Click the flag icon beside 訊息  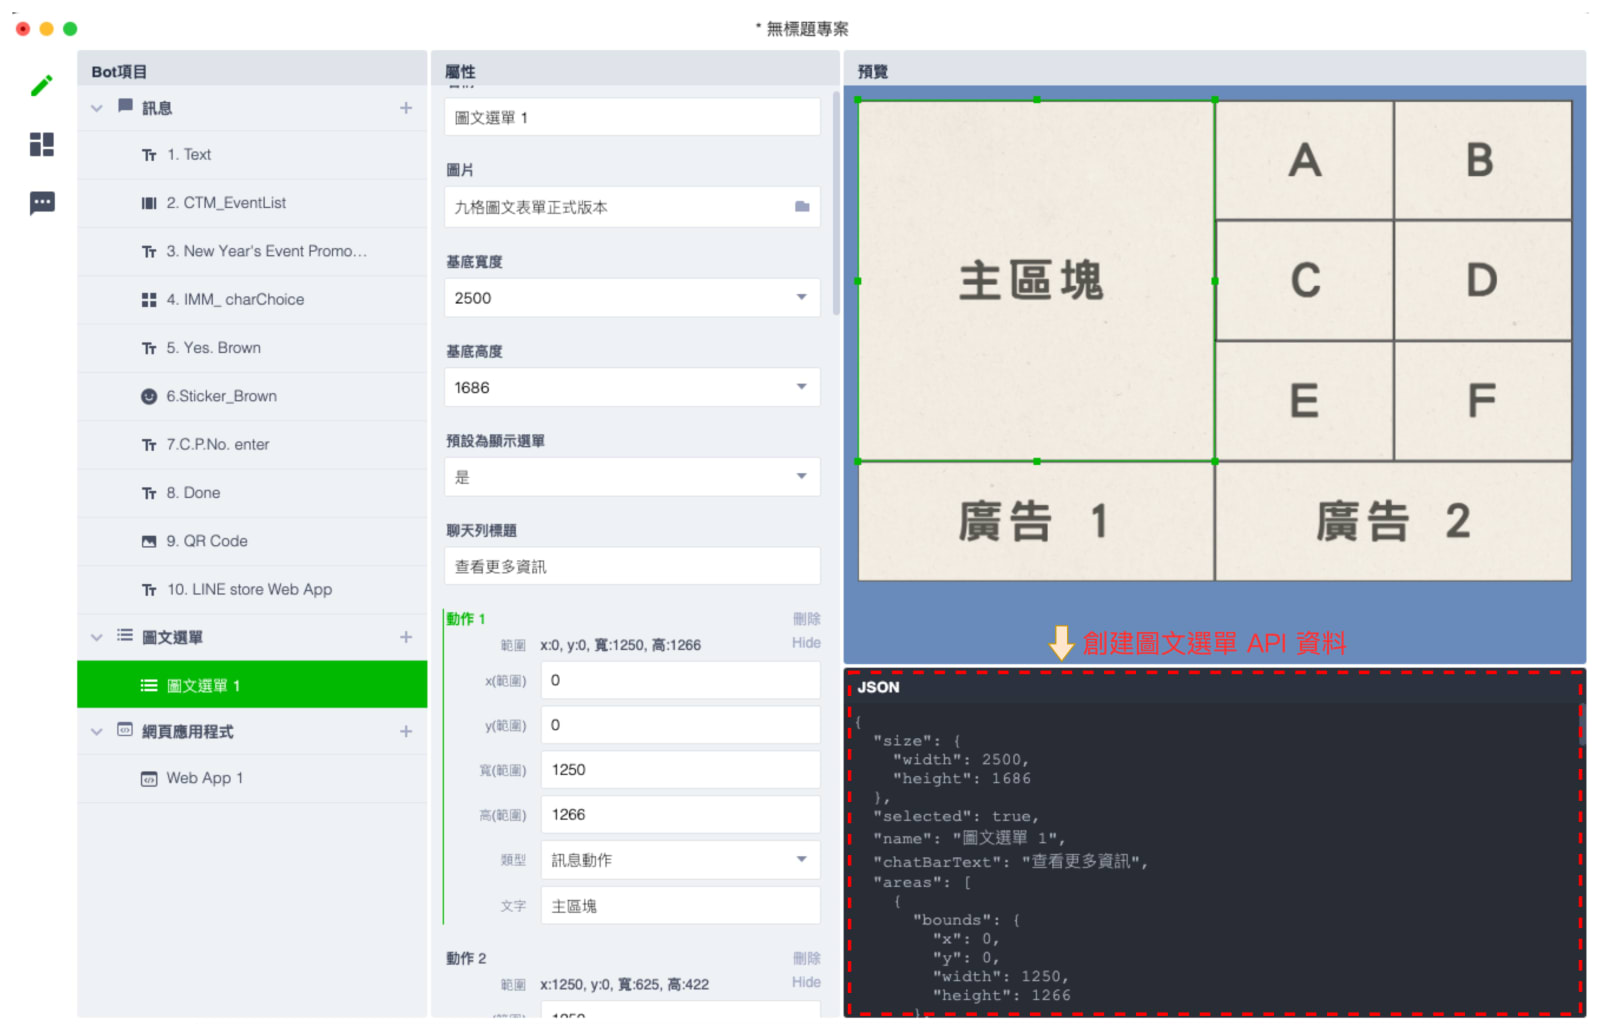125,106
